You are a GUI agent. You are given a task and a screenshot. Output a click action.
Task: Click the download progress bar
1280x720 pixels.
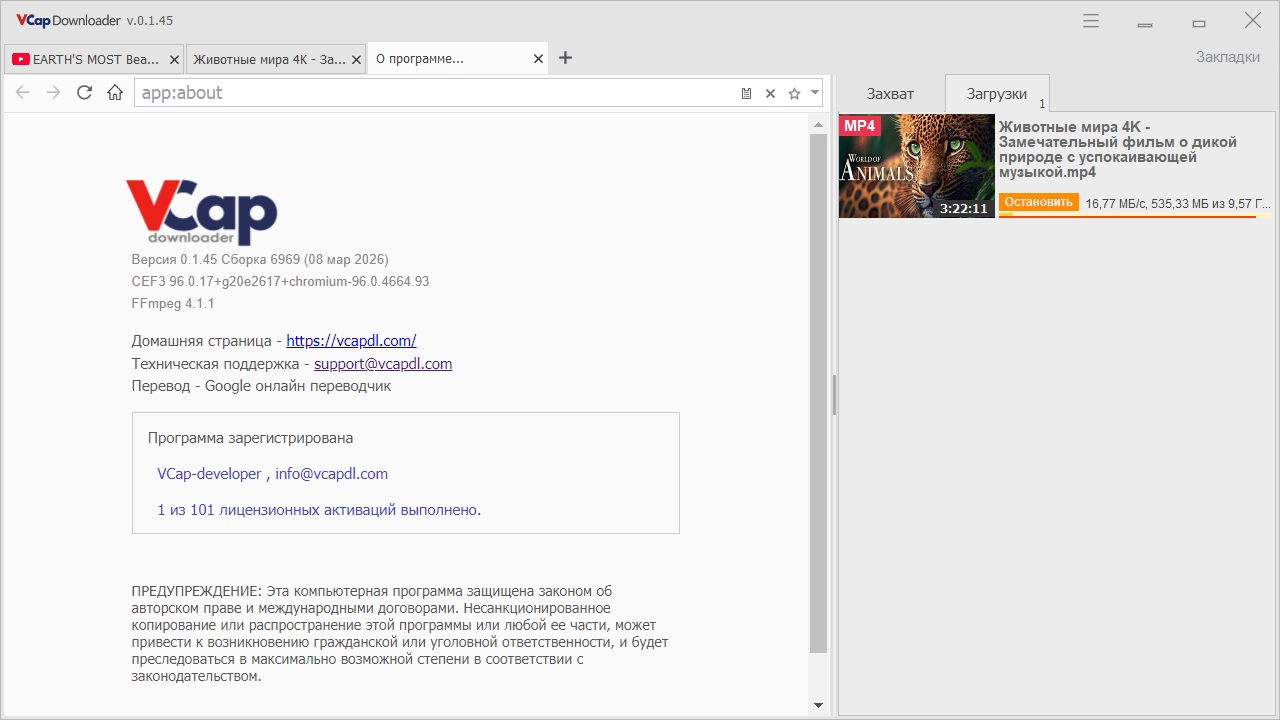tap(1135, 215)
